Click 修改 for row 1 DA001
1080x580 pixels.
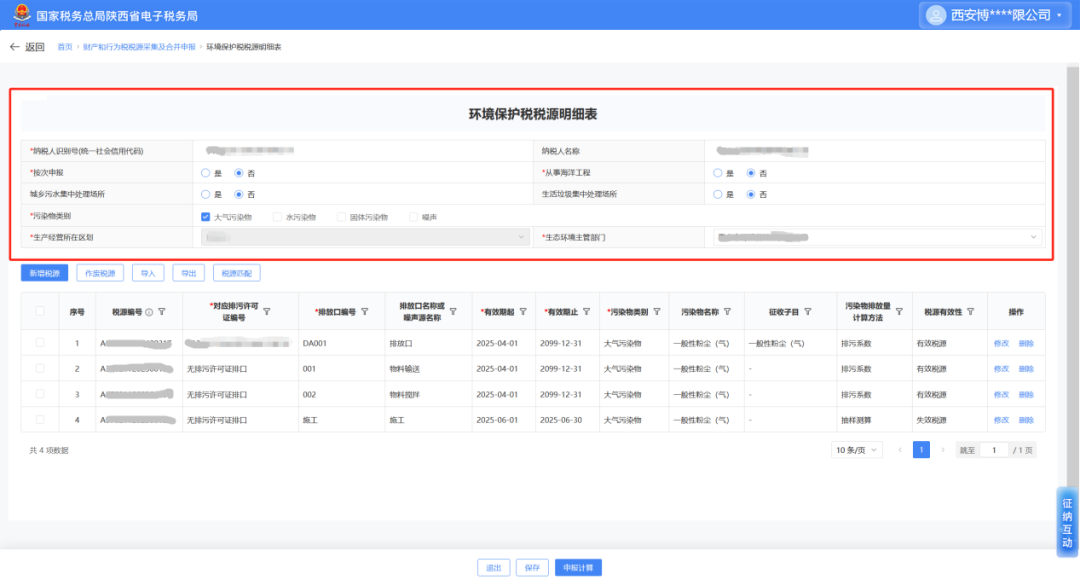click(x=1001, y=343)
